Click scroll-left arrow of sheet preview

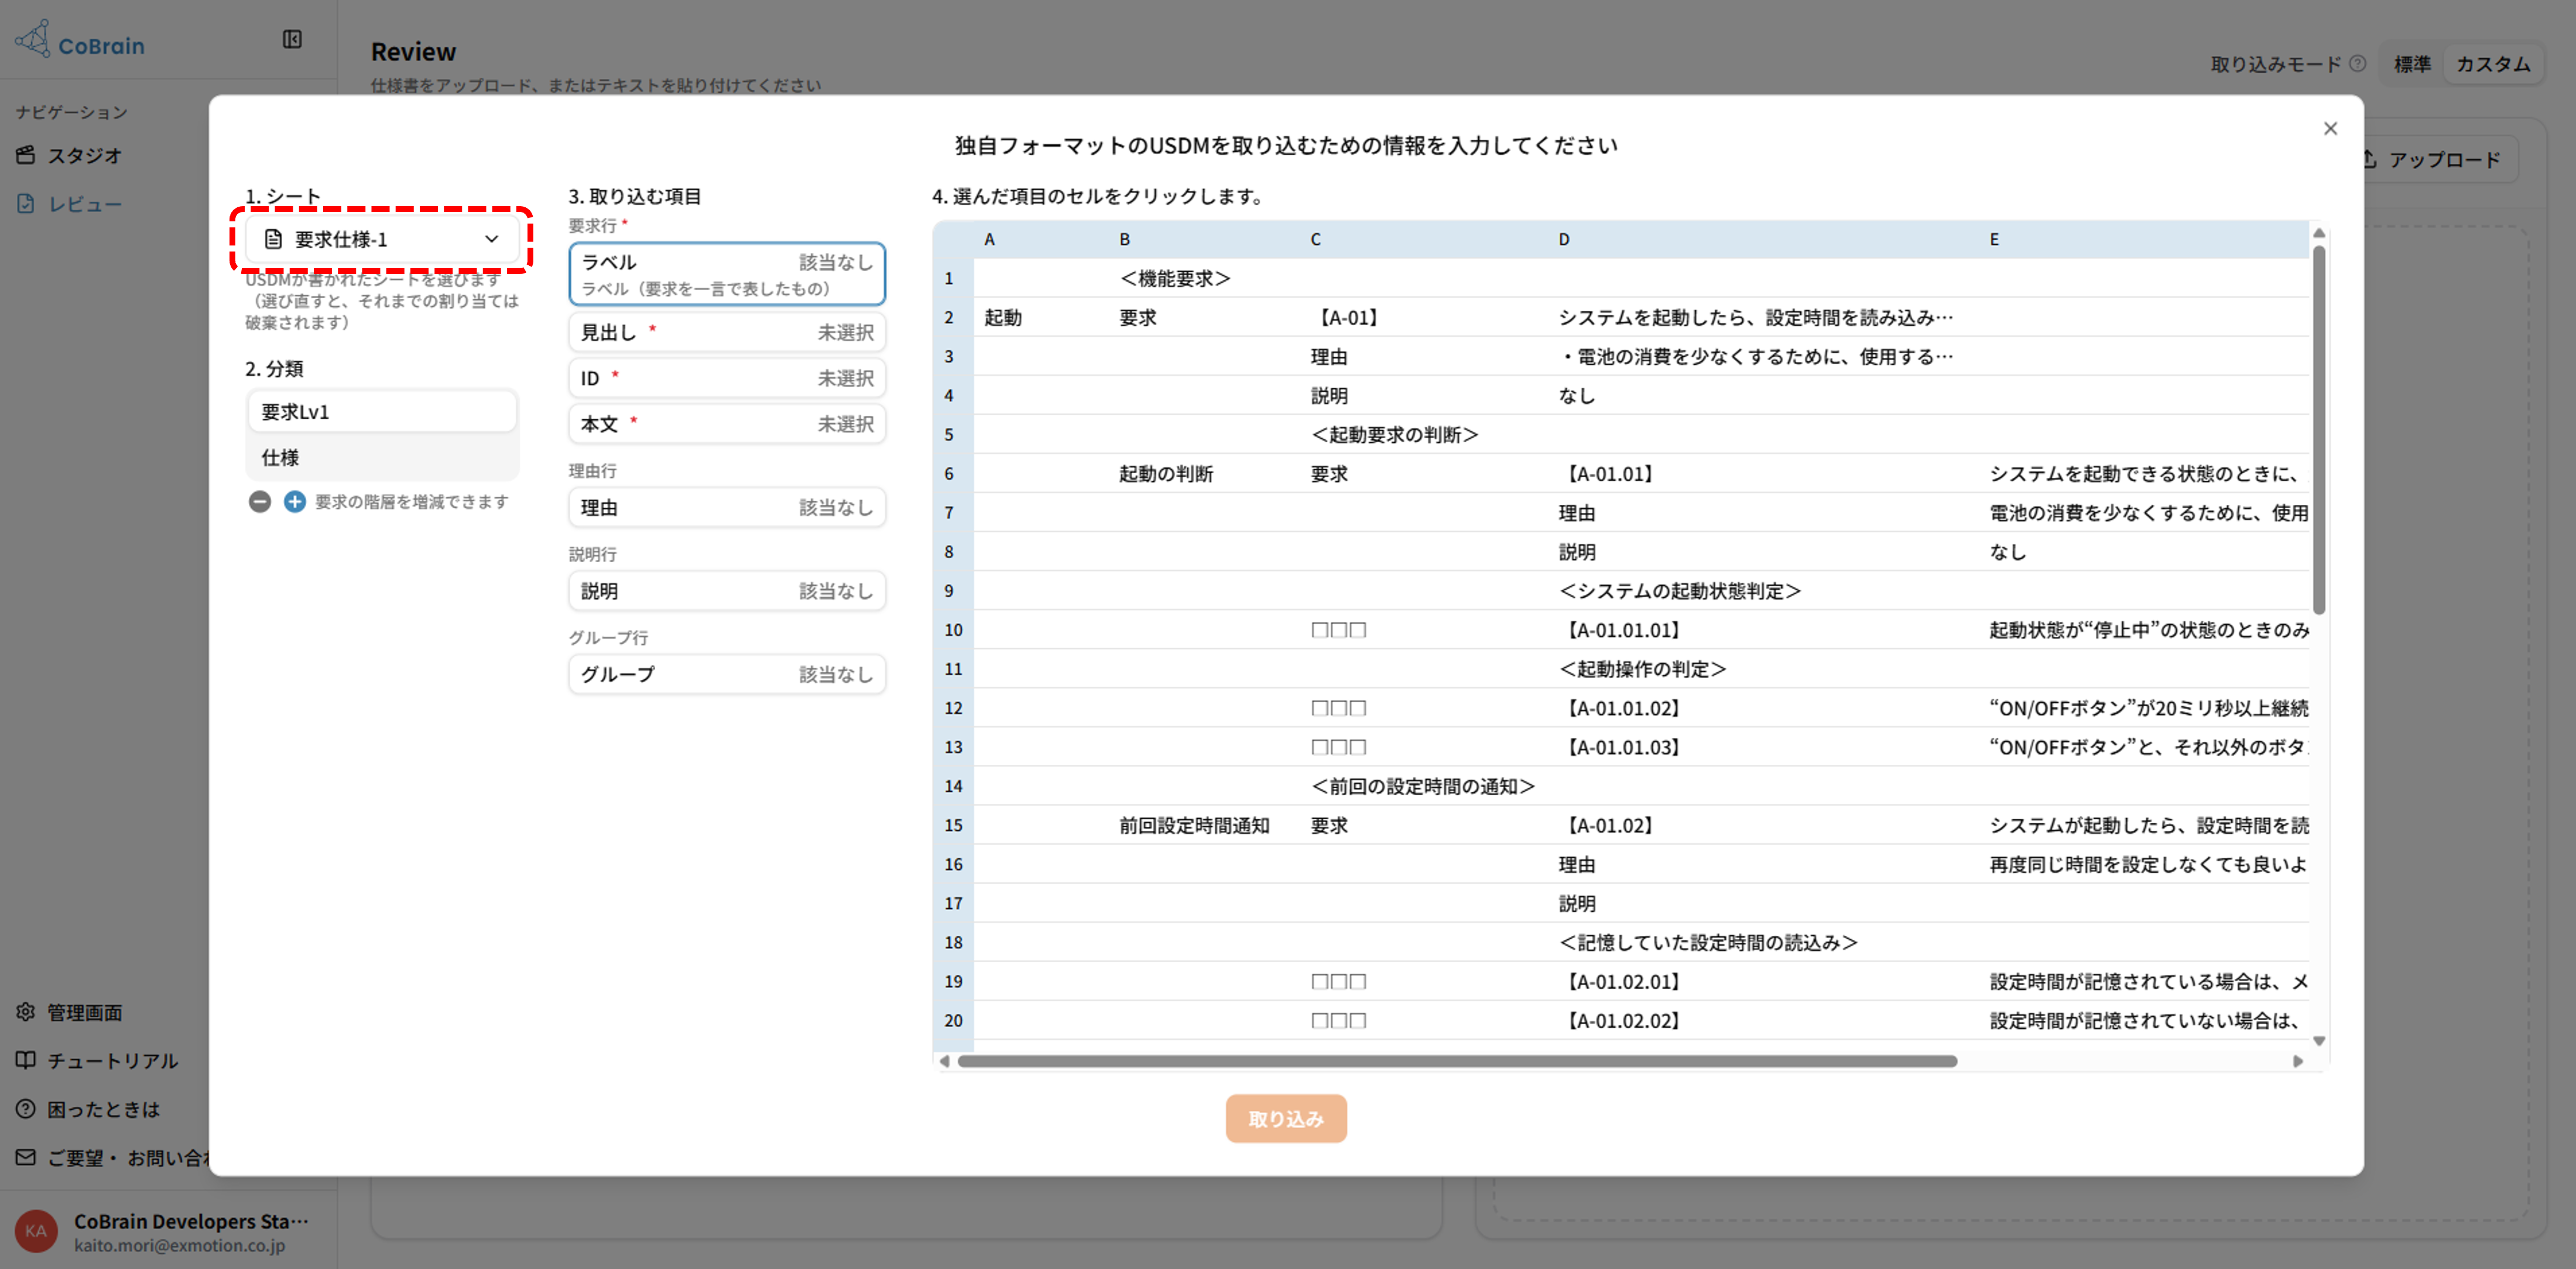(944, 1061)
